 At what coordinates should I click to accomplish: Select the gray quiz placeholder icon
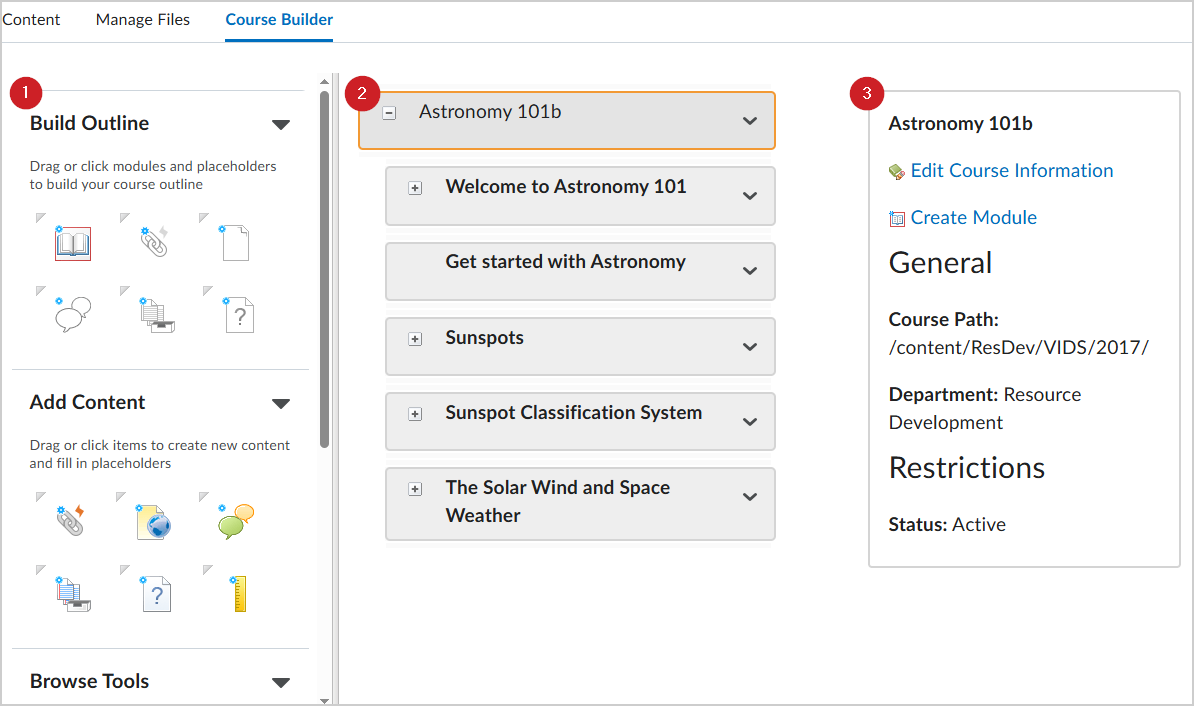coord(239,314)
